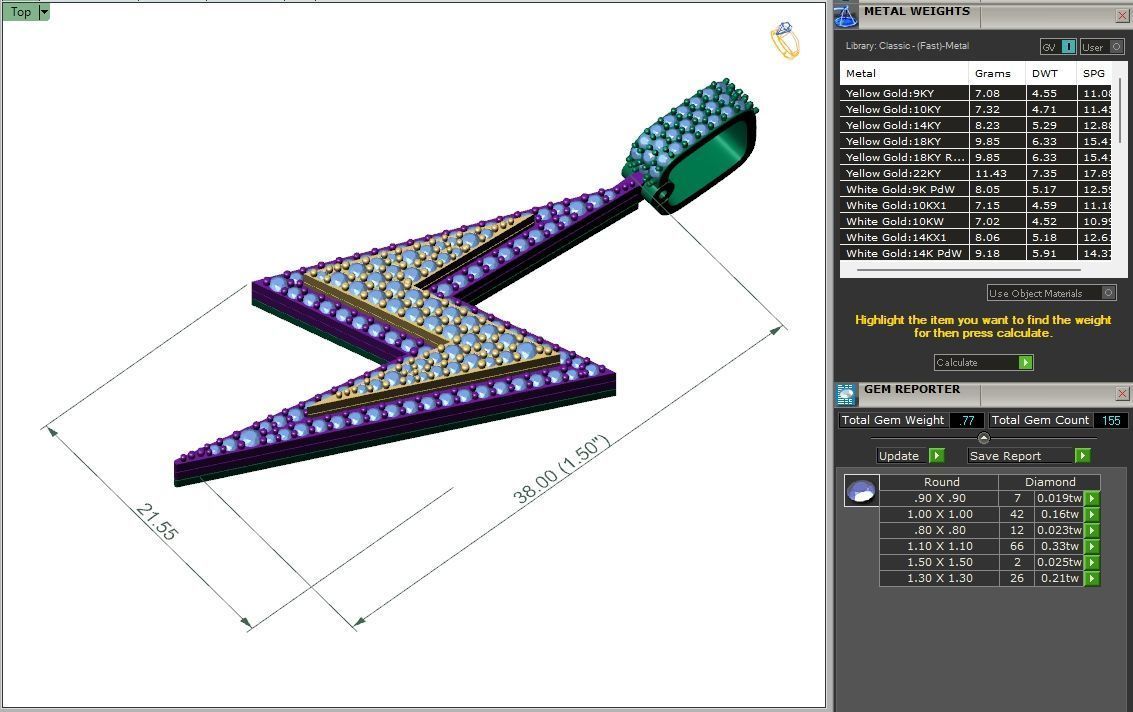Click the Diamond column header

click(1050, 482)
